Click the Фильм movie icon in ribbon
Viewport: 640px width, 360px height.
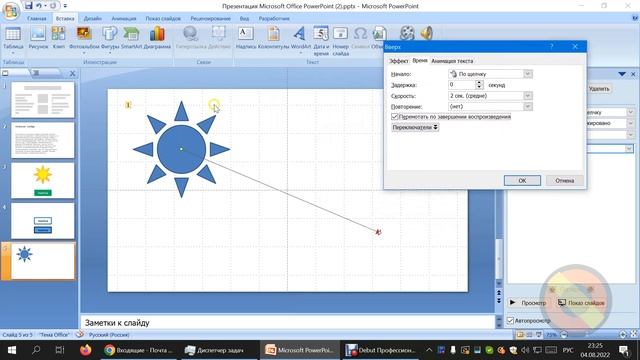(x=407, y=33)
